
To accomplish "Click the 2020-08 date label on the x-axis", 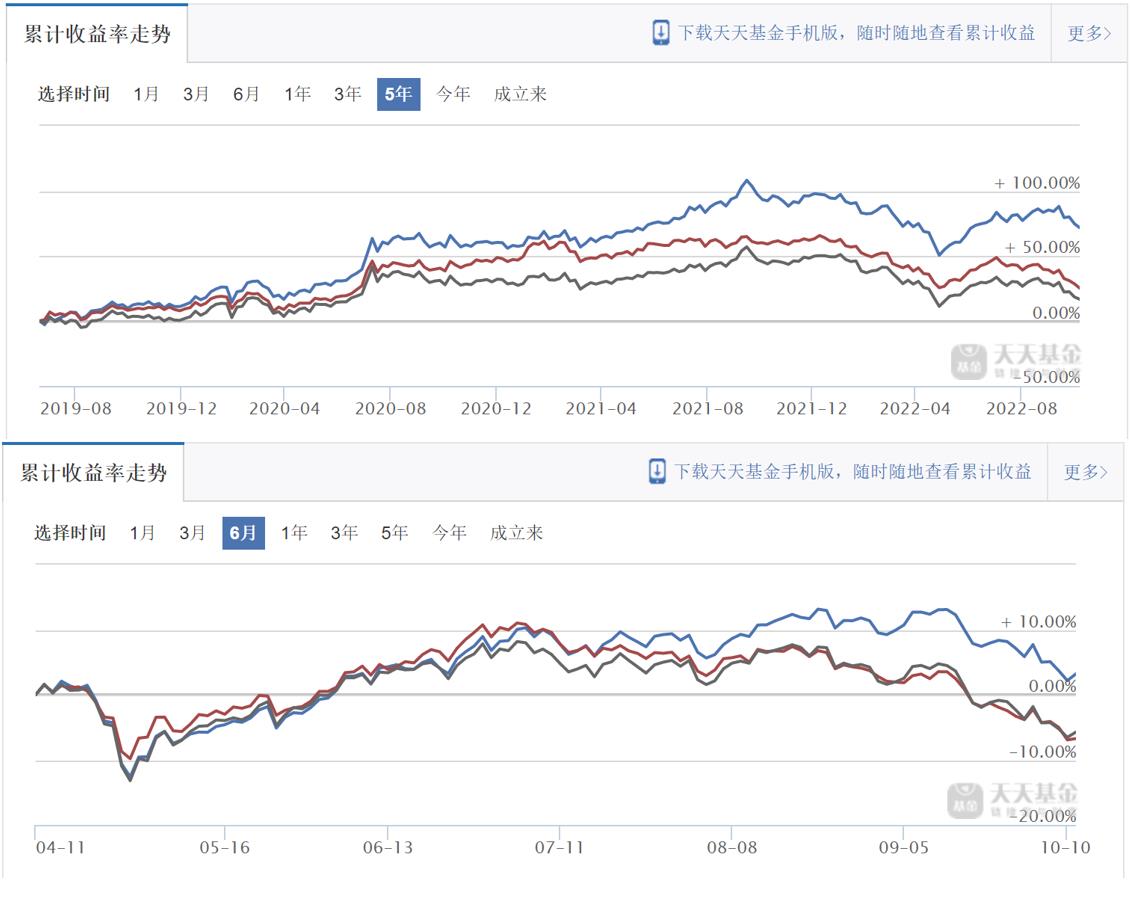I will (389, 408).
